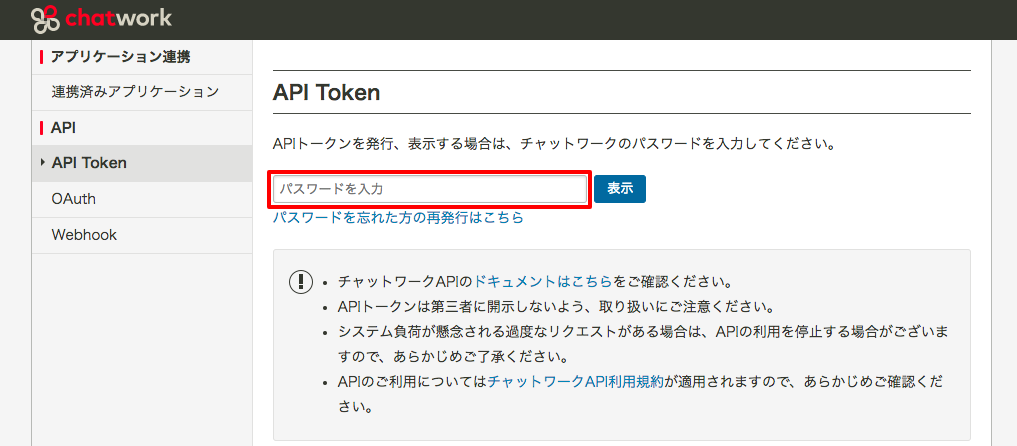Click the exclamation notice icon
This screenshot has height=446, width=1017.
300,282
